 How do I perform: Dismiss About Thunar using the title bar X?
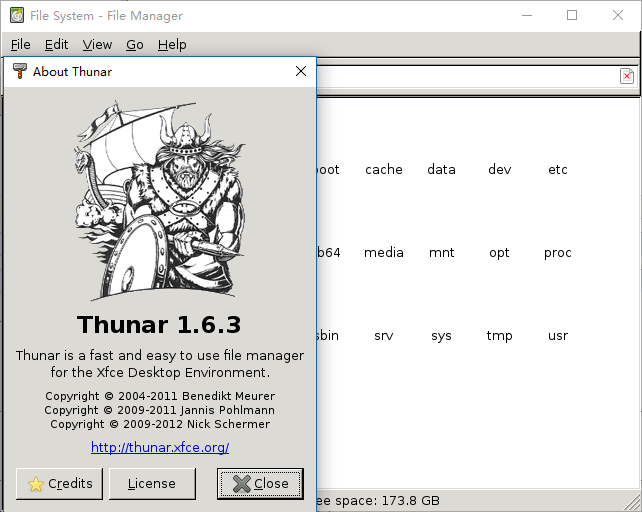pos(300,71)
